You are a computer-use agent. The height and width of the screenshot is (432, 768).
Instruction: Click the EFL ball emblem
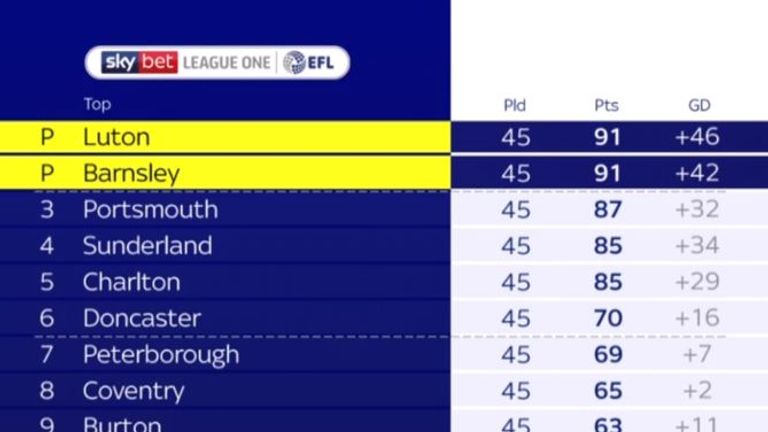tap(294, 63)
